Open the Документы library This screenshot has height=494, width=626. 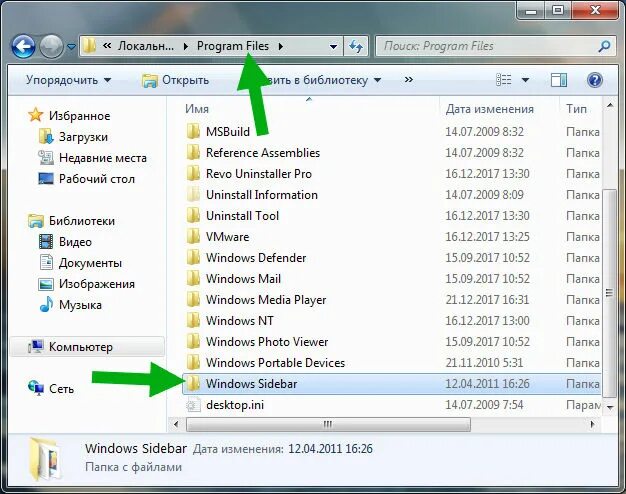90,263
